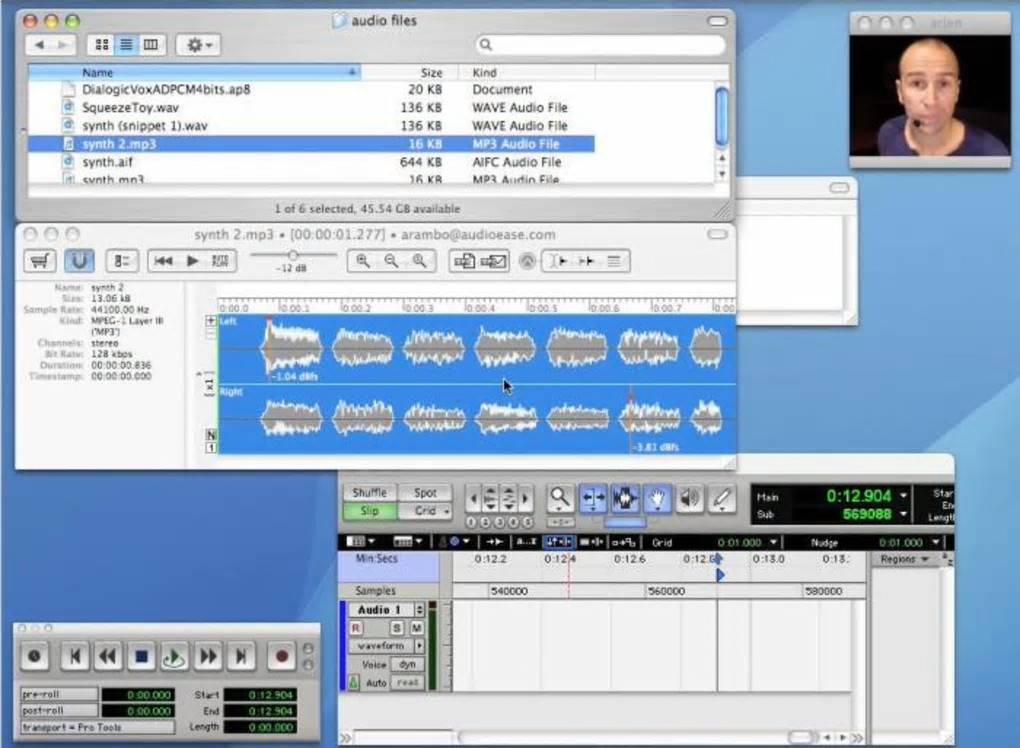Switch Finder to icon view

click(101, 45)
